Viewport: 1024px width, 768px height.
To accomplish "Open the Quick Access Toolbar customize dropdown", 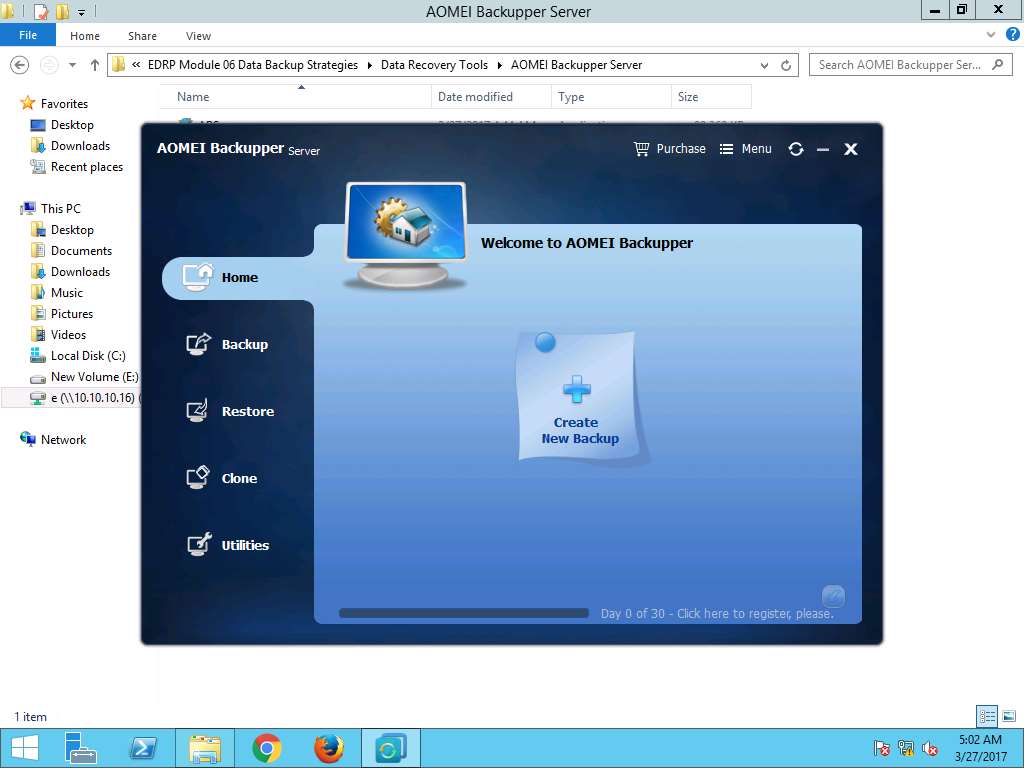I will click(81, 12).
